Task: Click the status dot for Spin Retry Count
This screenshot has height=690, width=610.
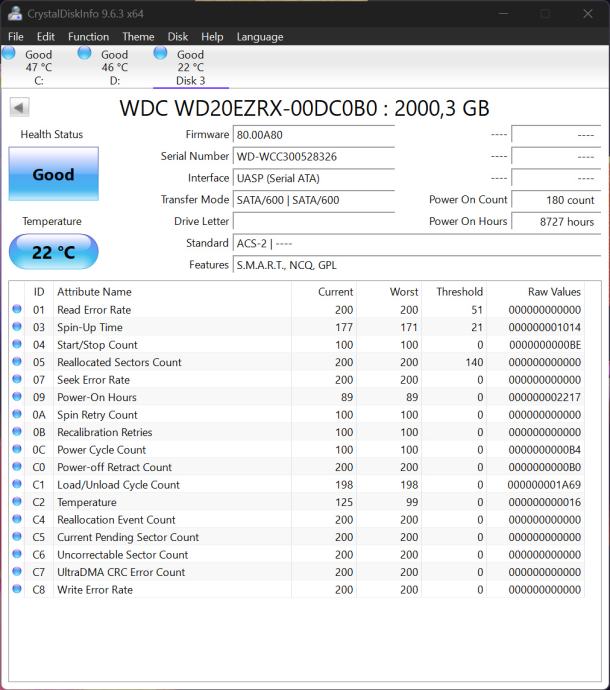Action: point(17,414)
